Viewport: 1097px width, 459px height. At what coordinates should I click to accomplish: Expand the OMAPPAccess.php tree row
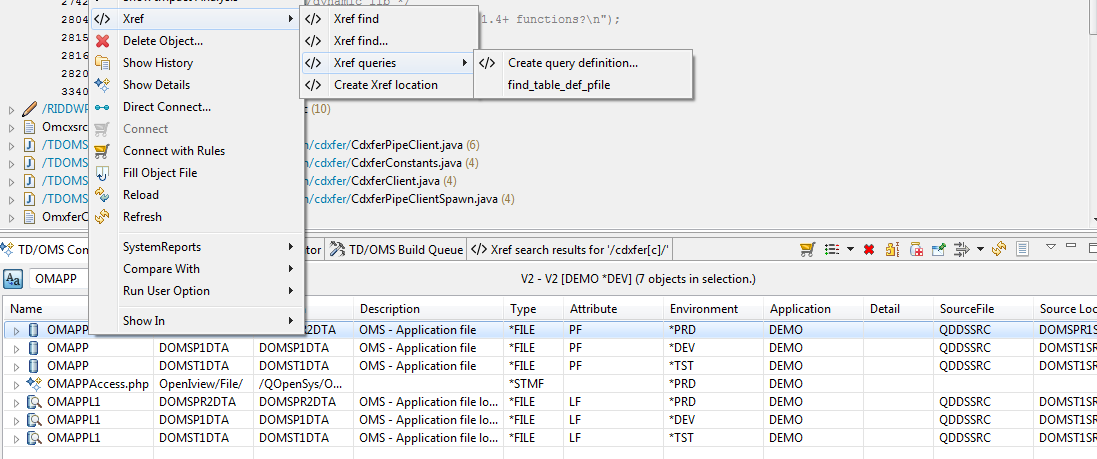(16, 384)
